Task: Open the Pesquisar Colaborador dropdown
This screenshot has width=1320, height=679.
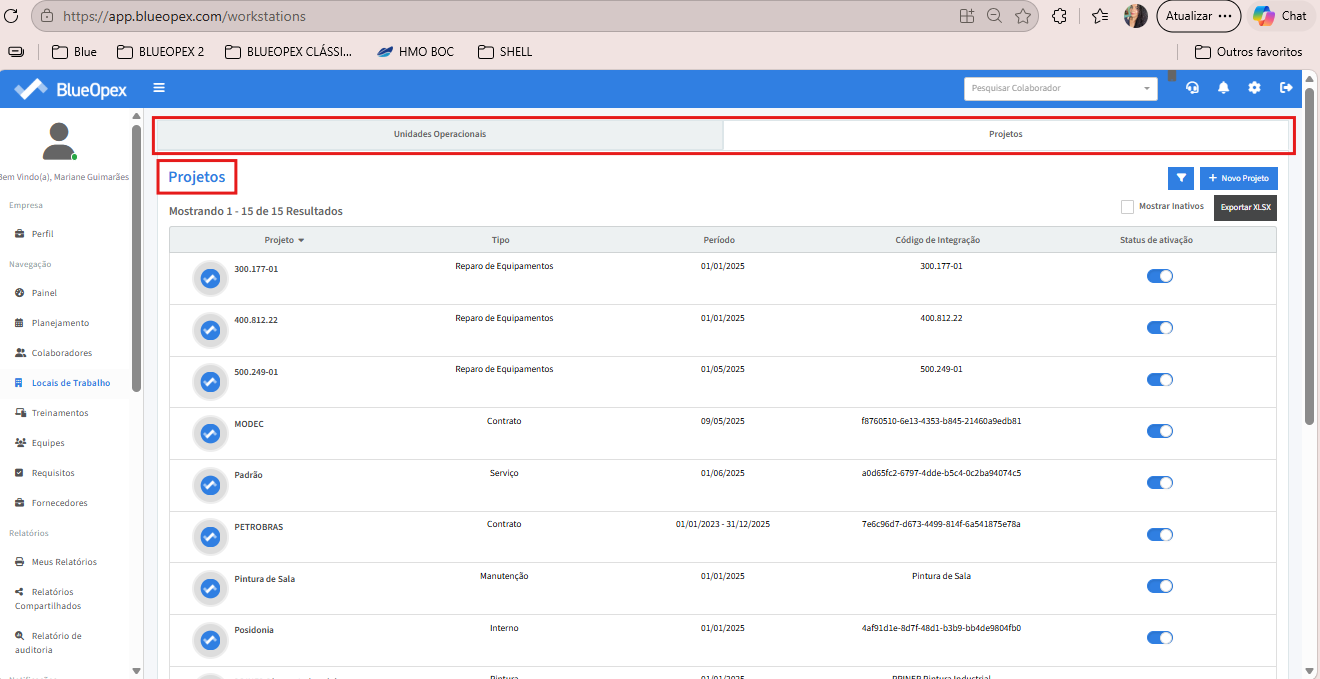Action: coord(1061,88)
